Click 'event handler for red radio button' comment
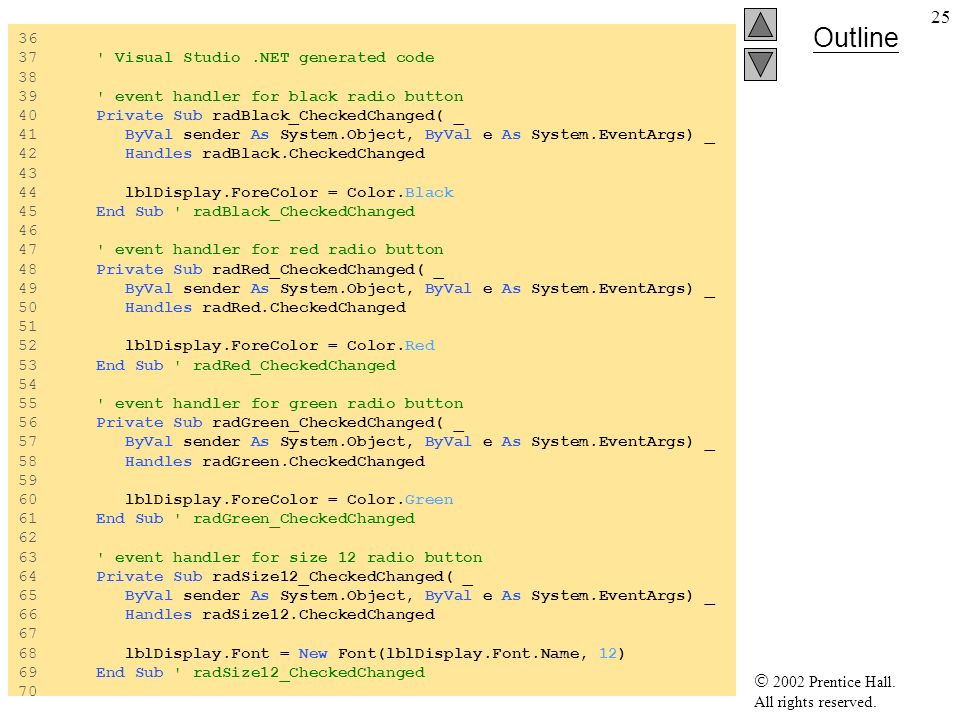This screenshot has width=960, height=720. [x=270, y=250]
